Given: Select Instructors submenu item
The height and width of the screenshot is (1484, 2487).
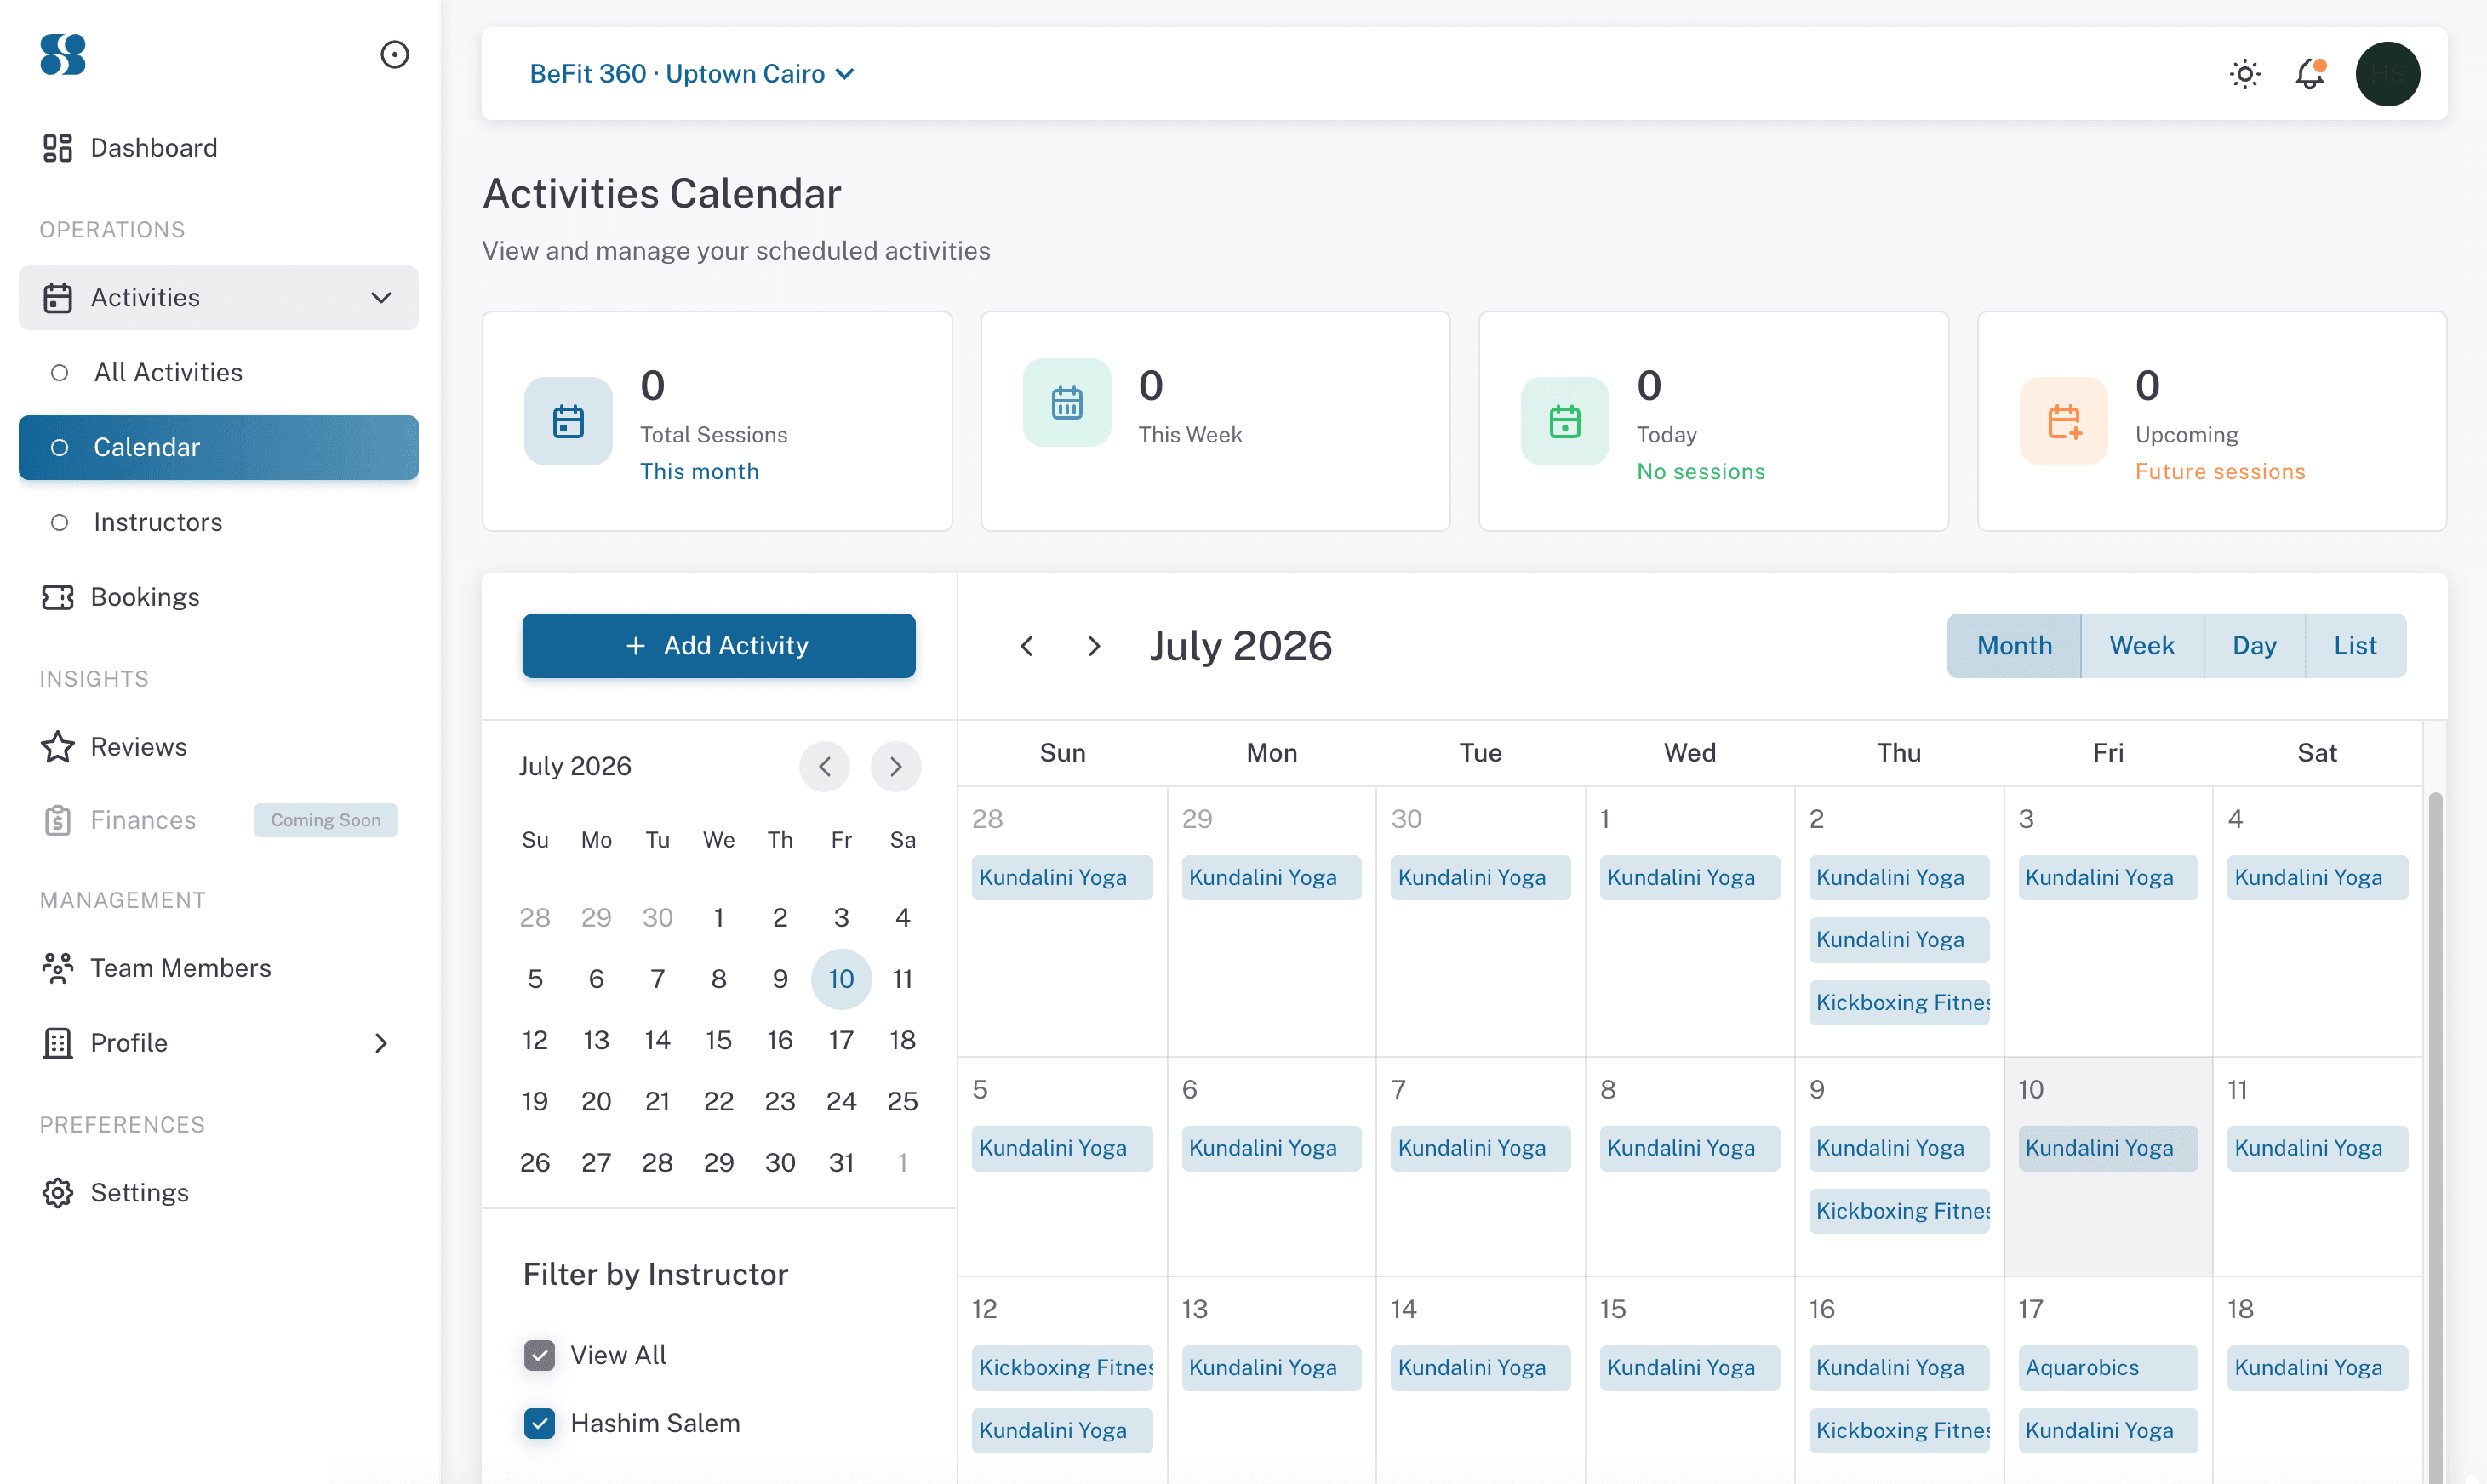Looking at the screenshot, I should (x=218, y=522).
